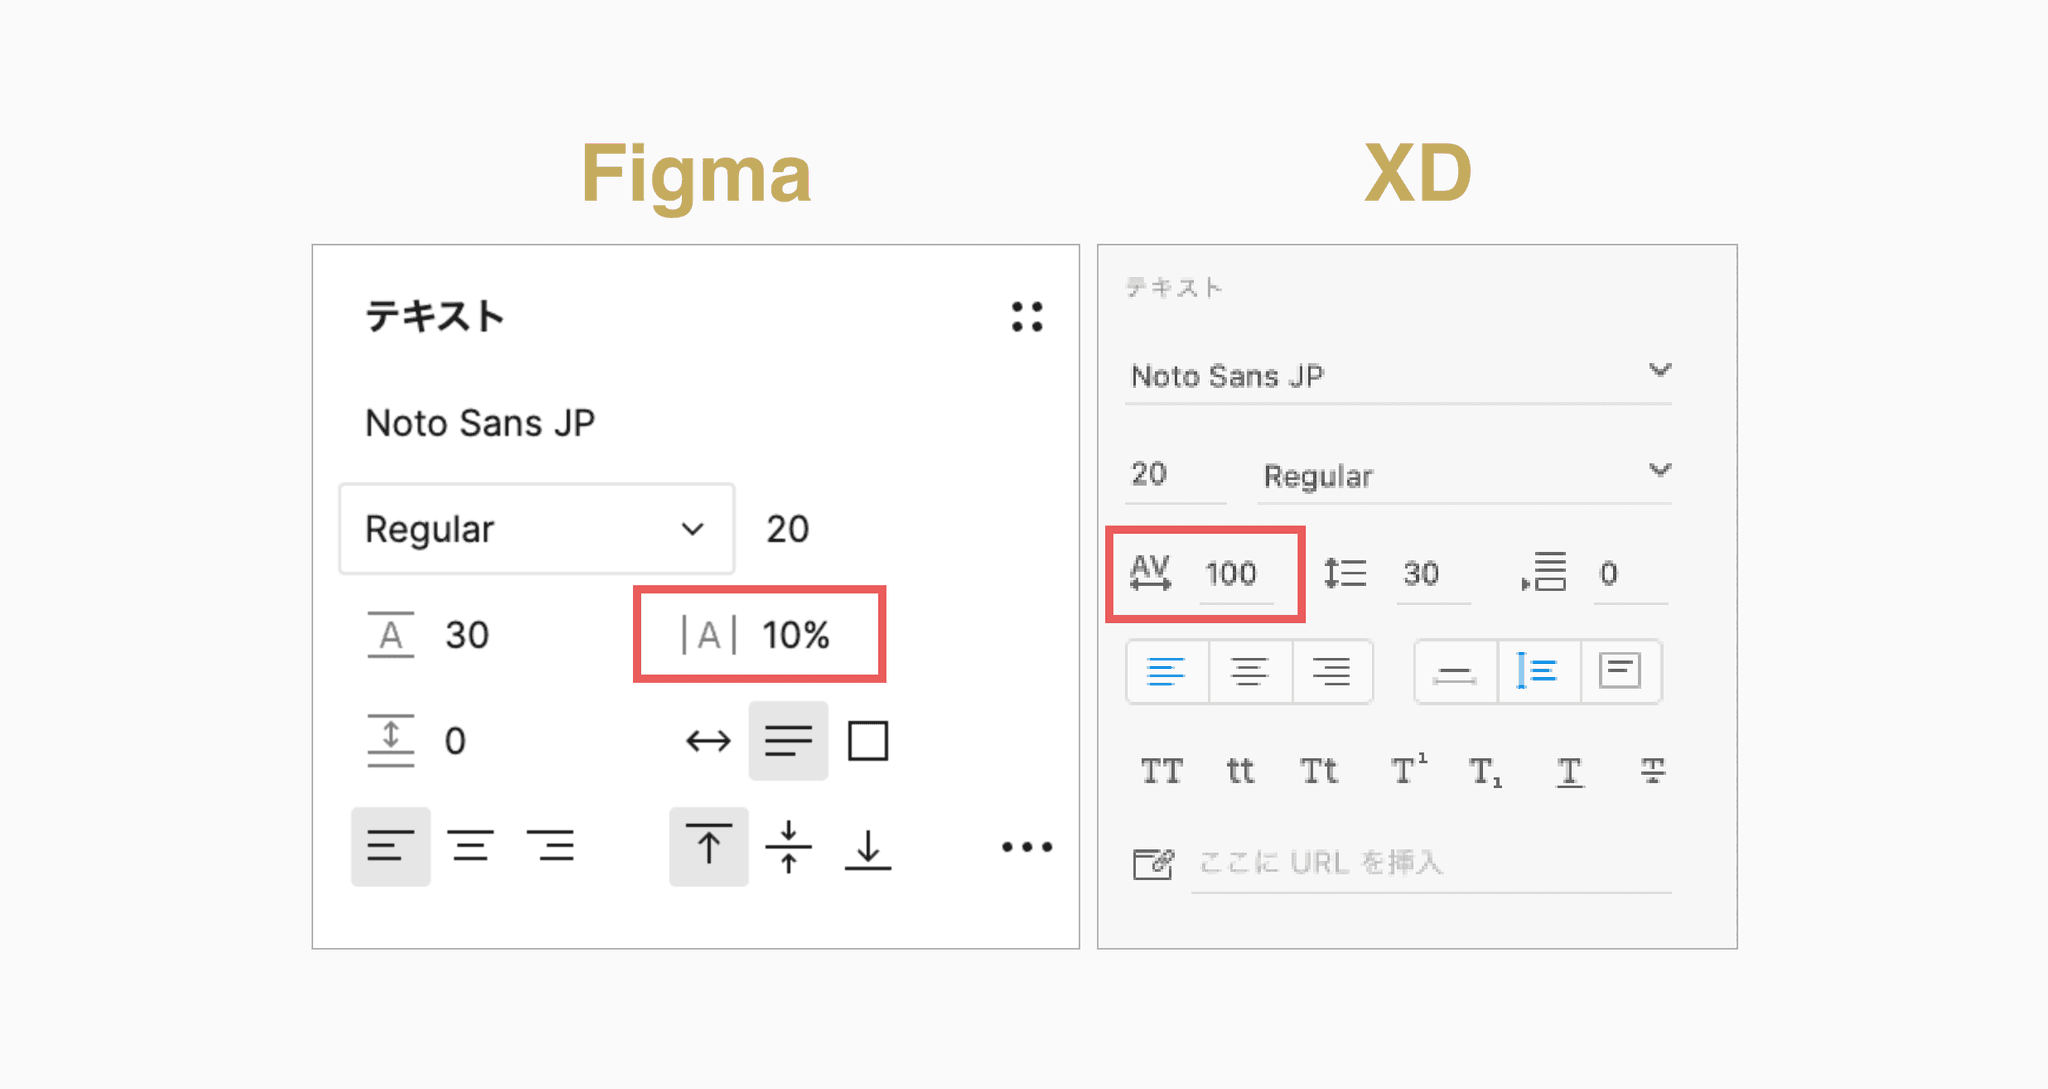2048x1089 pixels.
Task: Align text to top in Figma
Action: click(x=709, y=847)
